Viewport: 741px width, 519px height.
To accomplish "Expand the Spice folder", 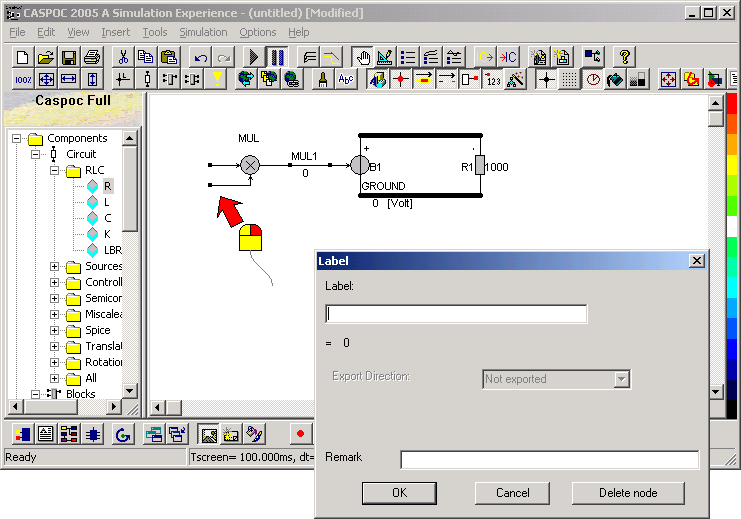I will [x=54, y=330].
